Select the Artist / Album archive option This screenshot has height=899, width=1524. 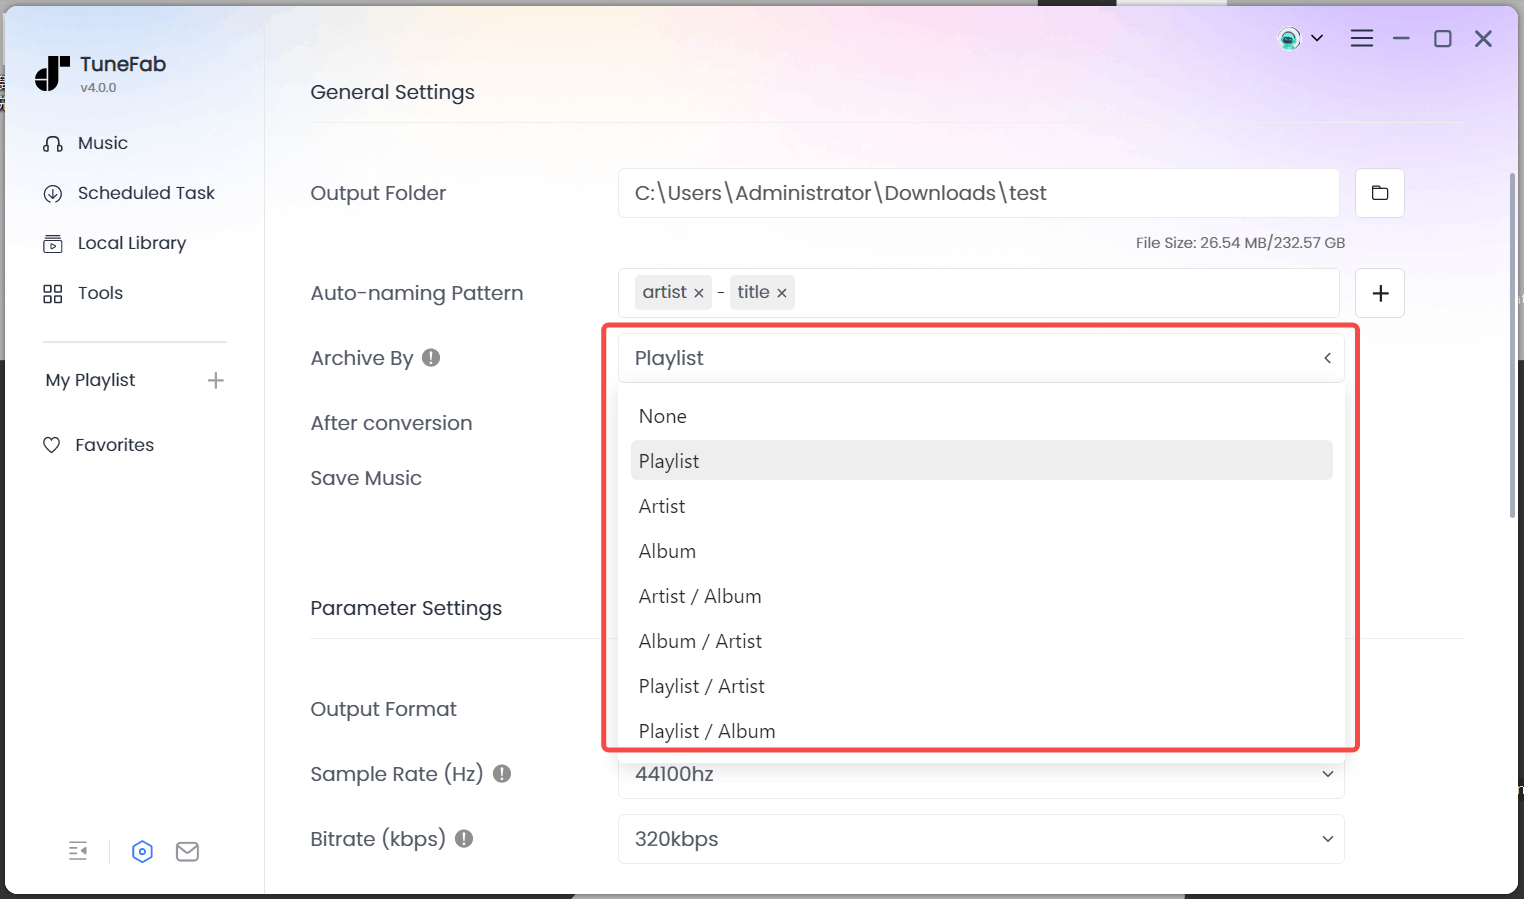click(700, 596)
